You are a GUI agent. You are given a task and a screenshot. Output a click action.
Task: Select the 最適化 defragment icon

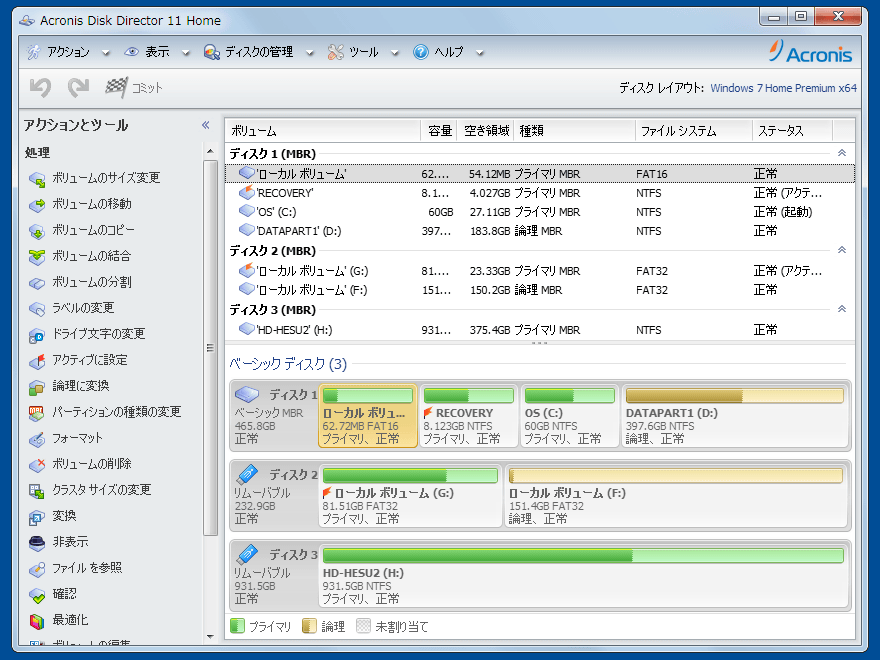(x=37, y=621)
